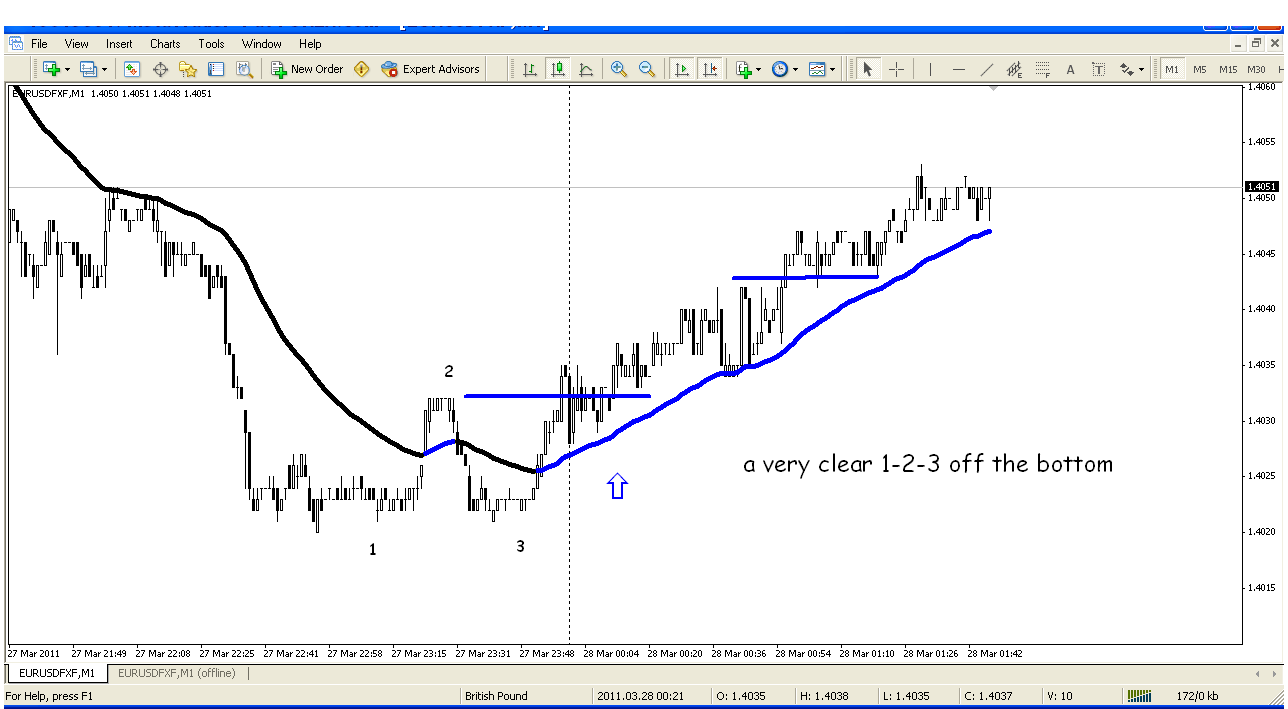
Task: Click the chart shift triangle marker
Action: 993,89
